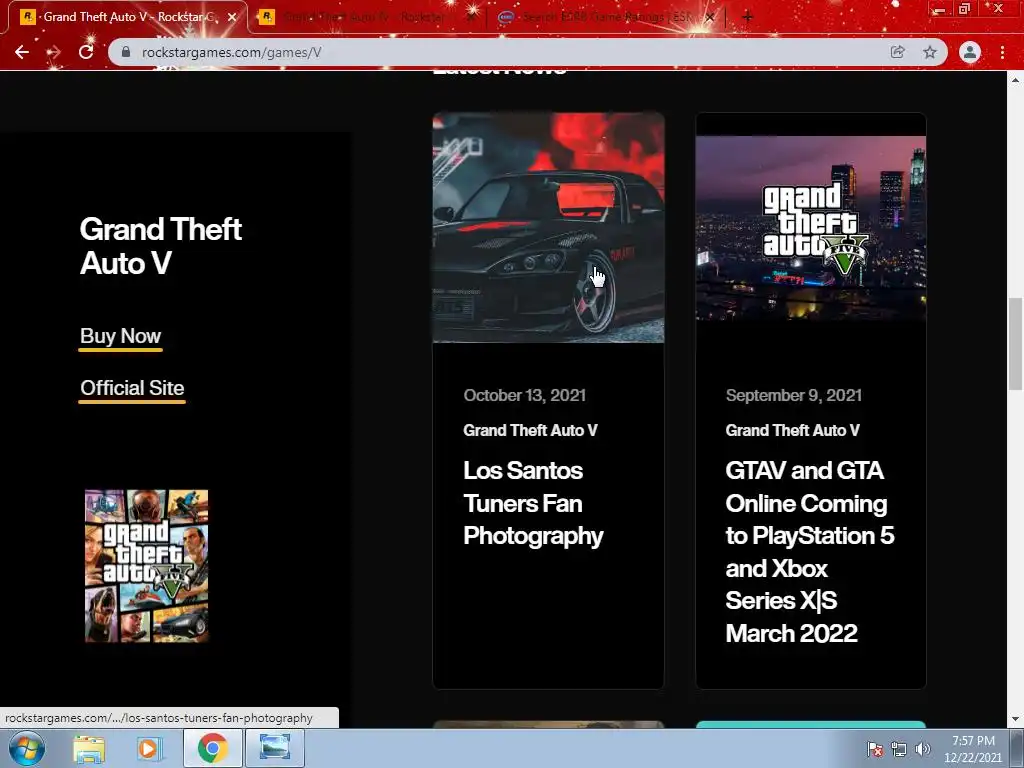Click the page vertical scrollbar thumb
This screenshot has height=768, width=1024.
1015,343
